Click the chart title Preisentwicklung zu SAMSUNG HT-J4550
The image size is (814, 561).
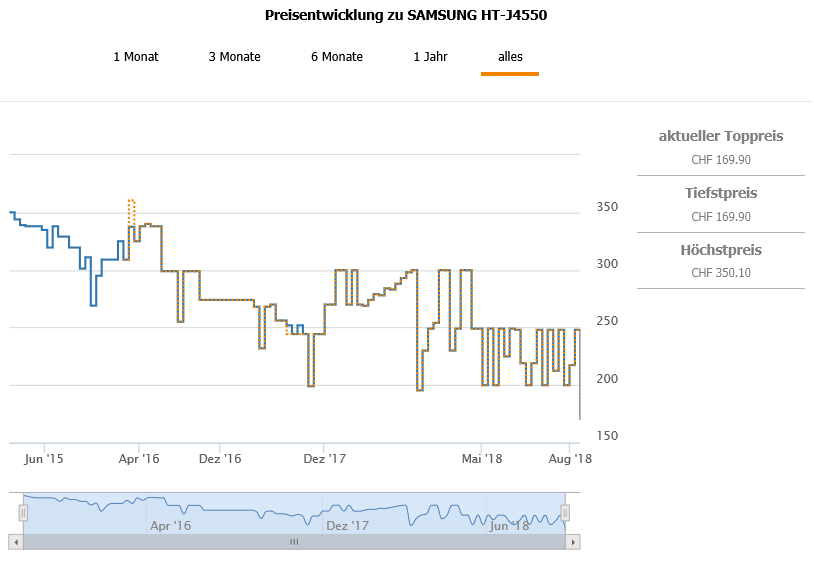tap(406, 15)
